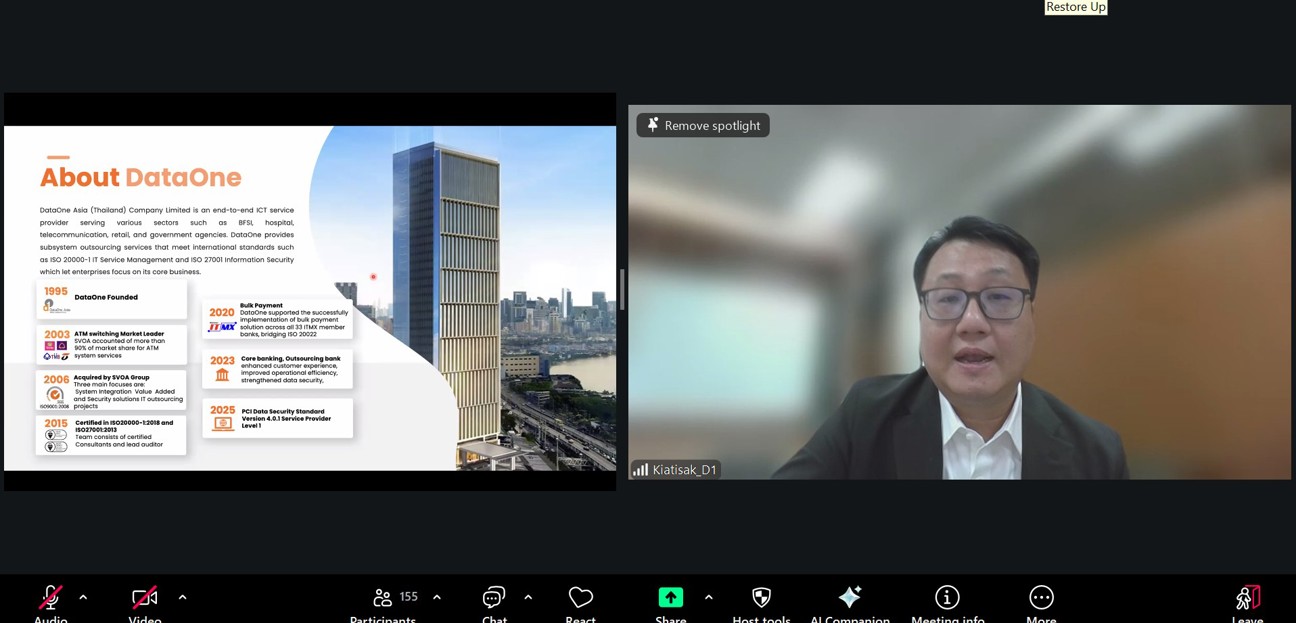The height and width of the screenshot is (623, 1296).
Task: Open Host tools shield icon
Action: (762, 597)
